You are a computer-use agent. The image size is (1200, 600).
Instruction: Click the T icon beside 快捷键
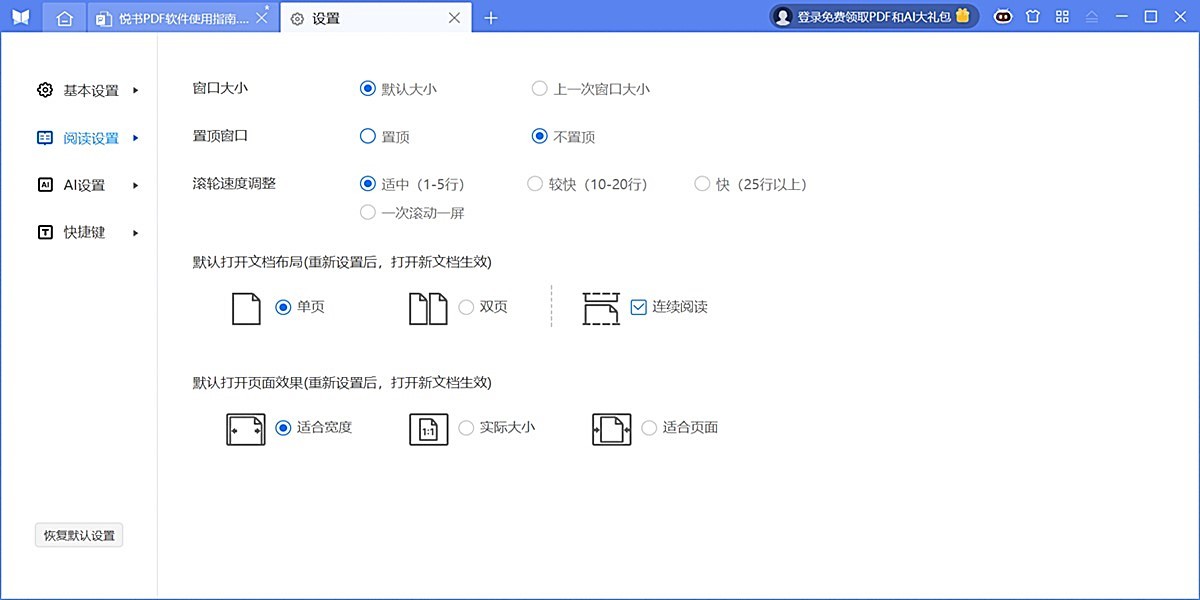44,232
